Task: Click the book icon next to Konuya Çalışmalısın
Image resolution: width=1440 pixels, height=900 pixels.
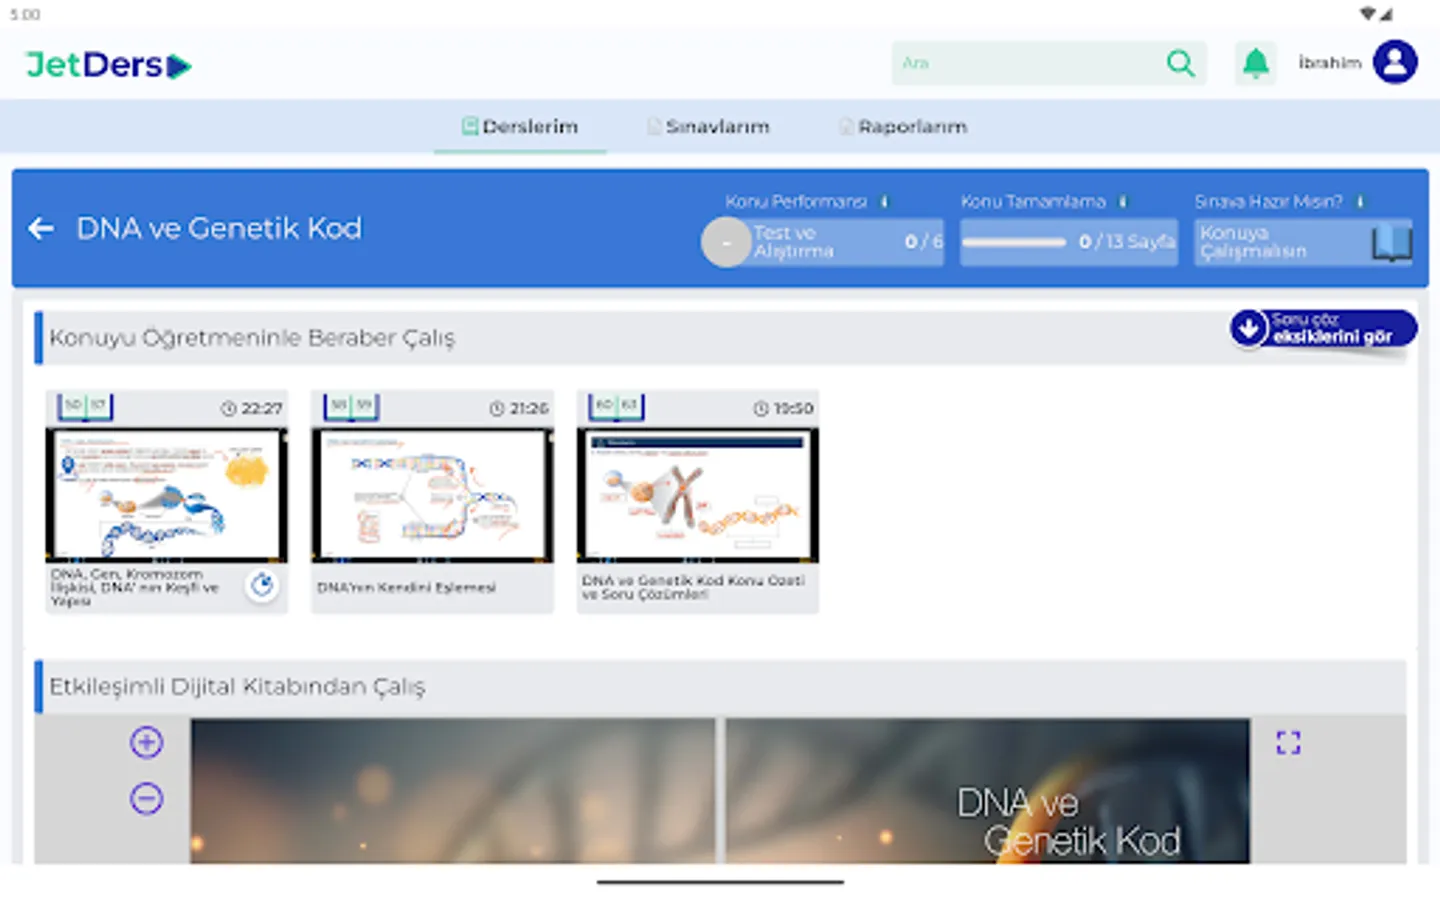Action: point(1393,242)
